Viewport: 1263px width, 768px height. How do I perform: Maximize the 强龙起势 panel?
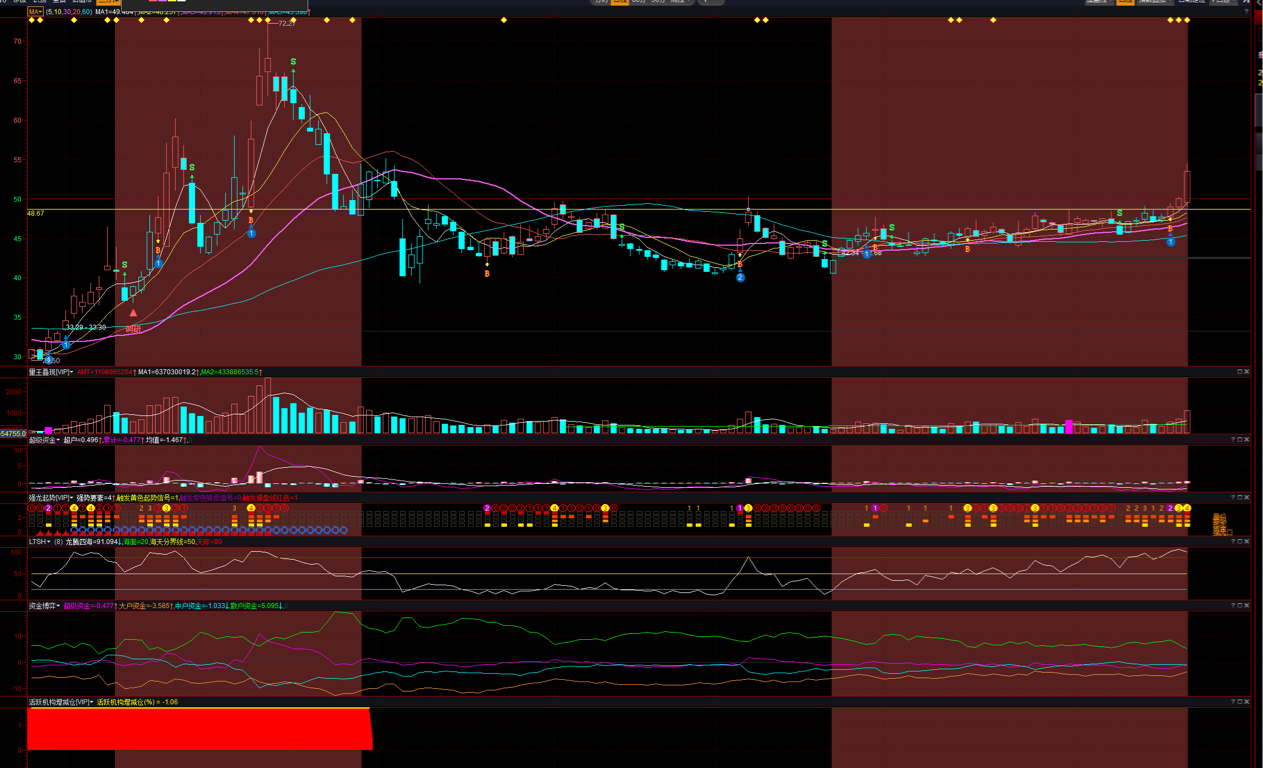[x=1240, y=497]
